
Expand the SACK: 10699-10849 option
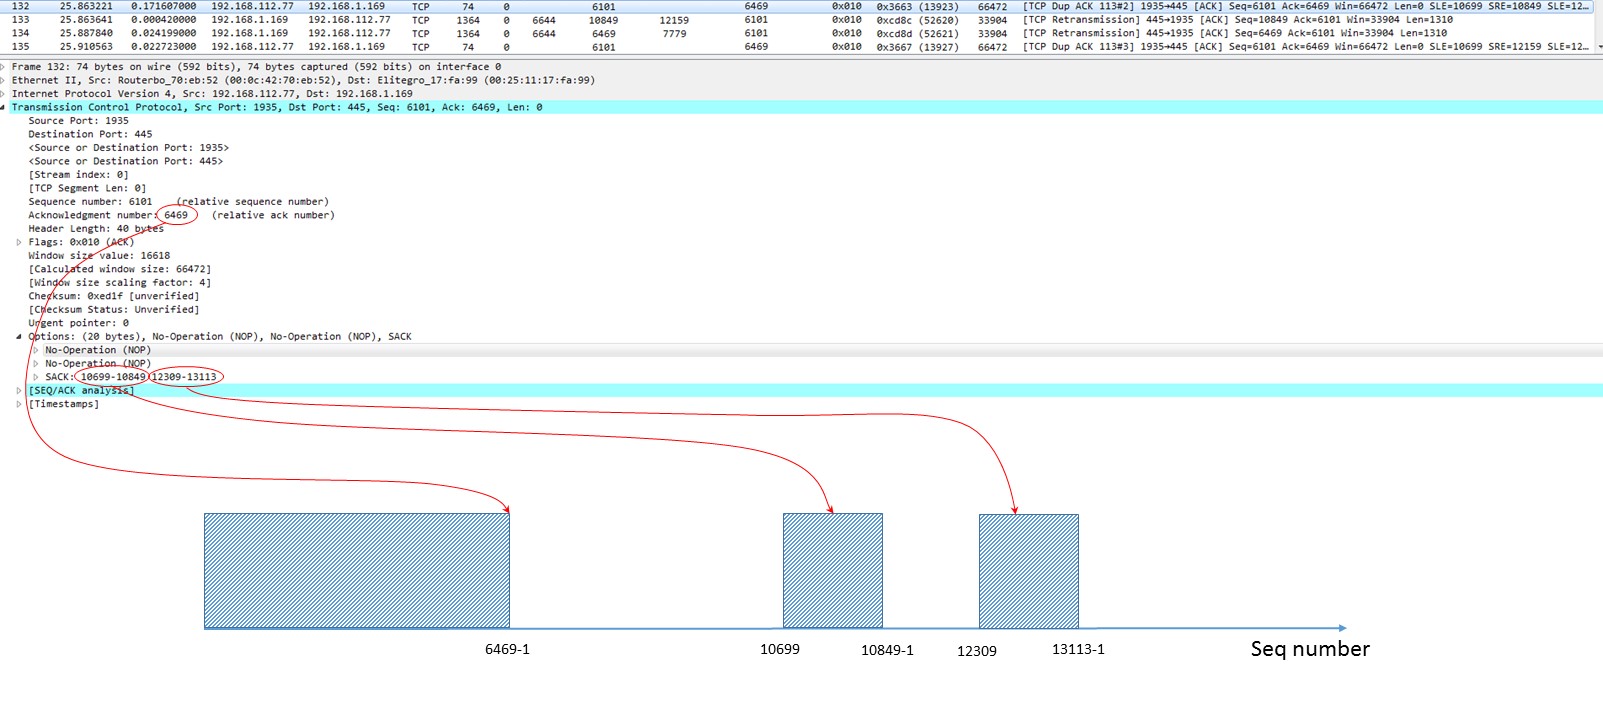point(36,377)
